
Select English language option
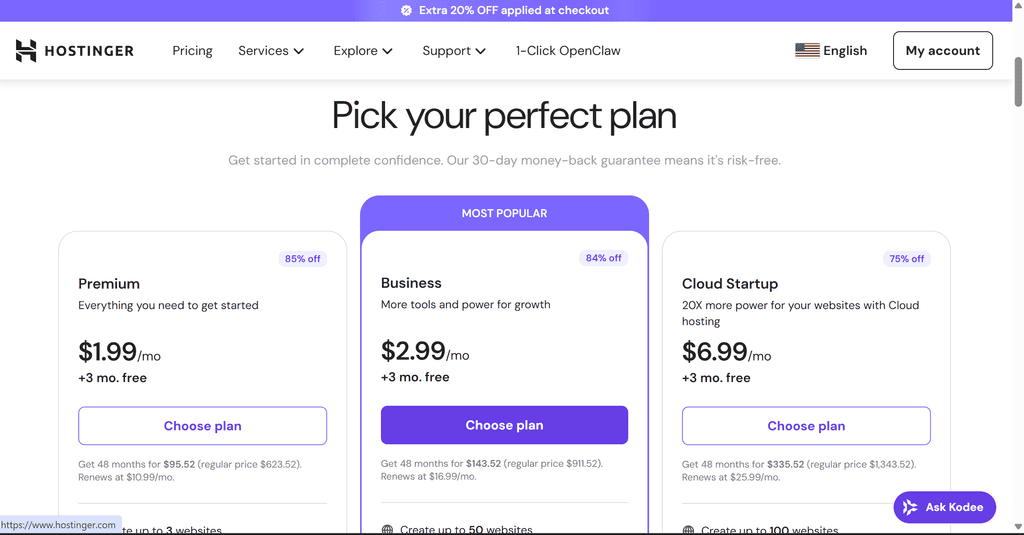(845, 51)
